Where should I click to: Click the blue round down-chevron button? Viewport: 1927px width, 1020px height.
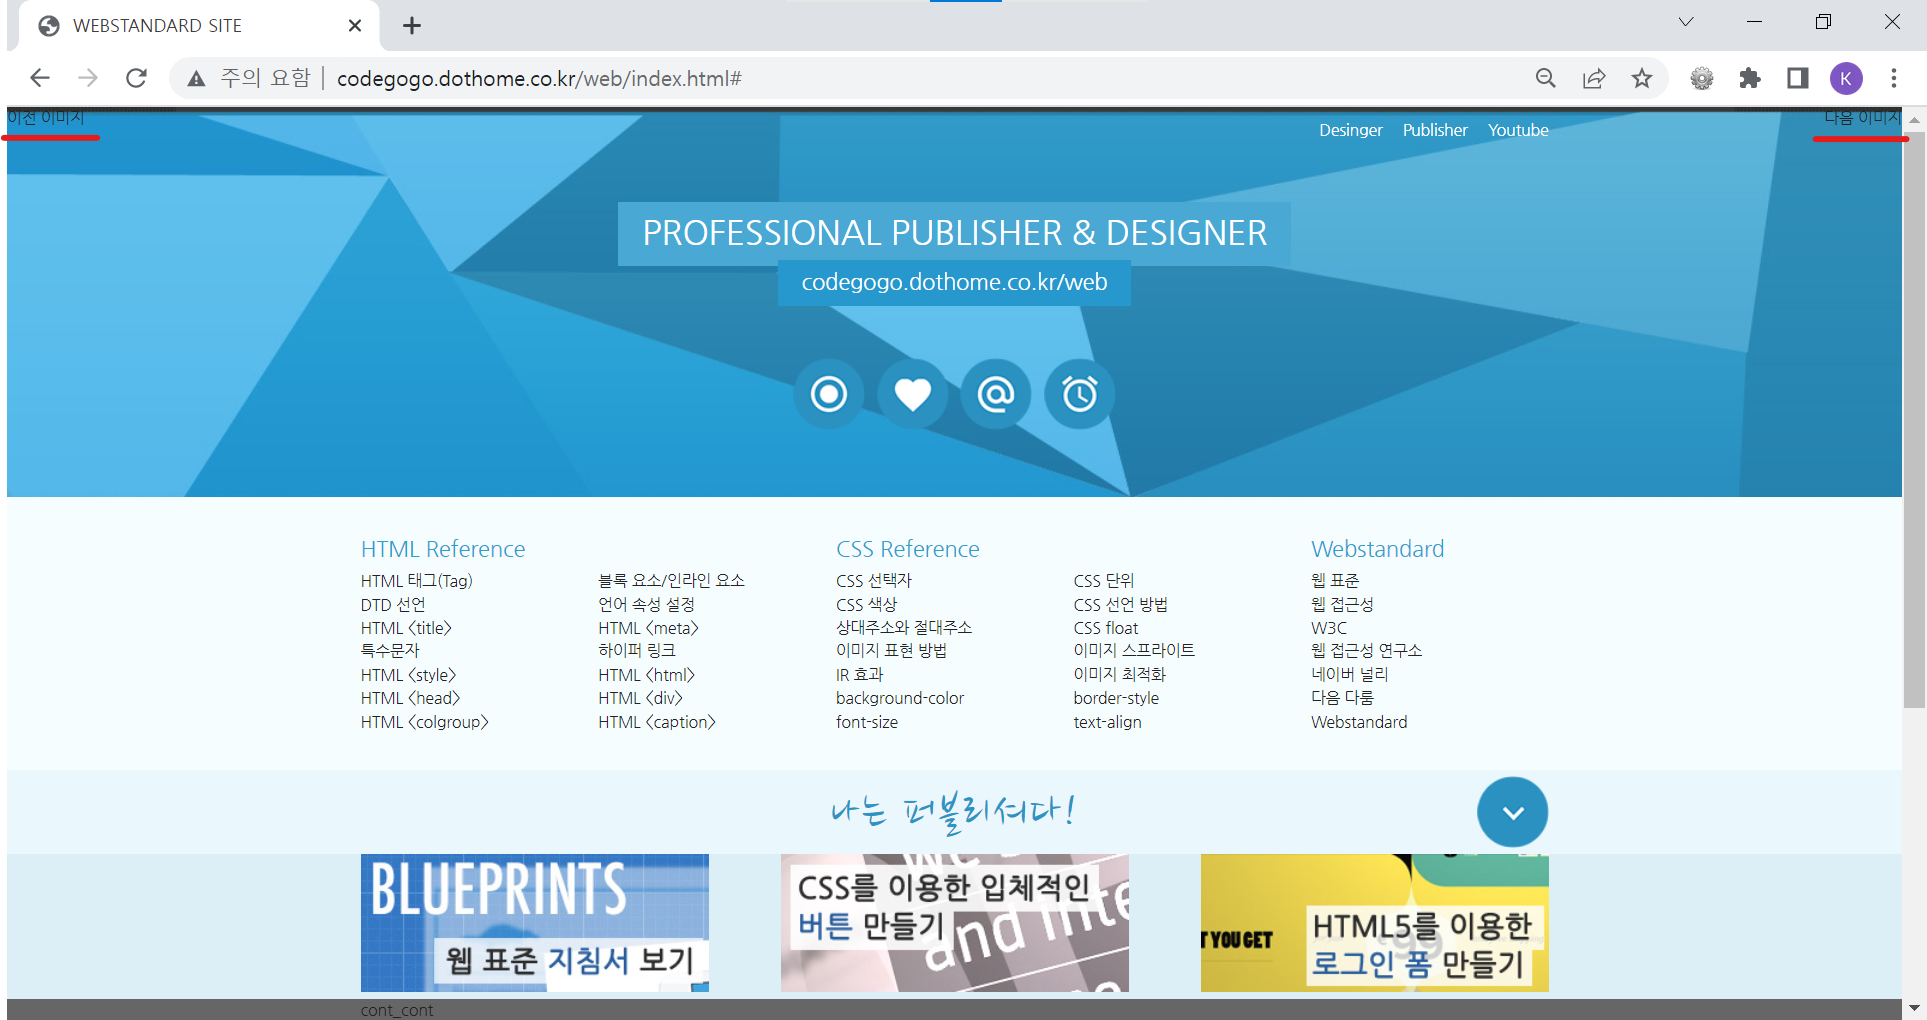point(1512,812)
